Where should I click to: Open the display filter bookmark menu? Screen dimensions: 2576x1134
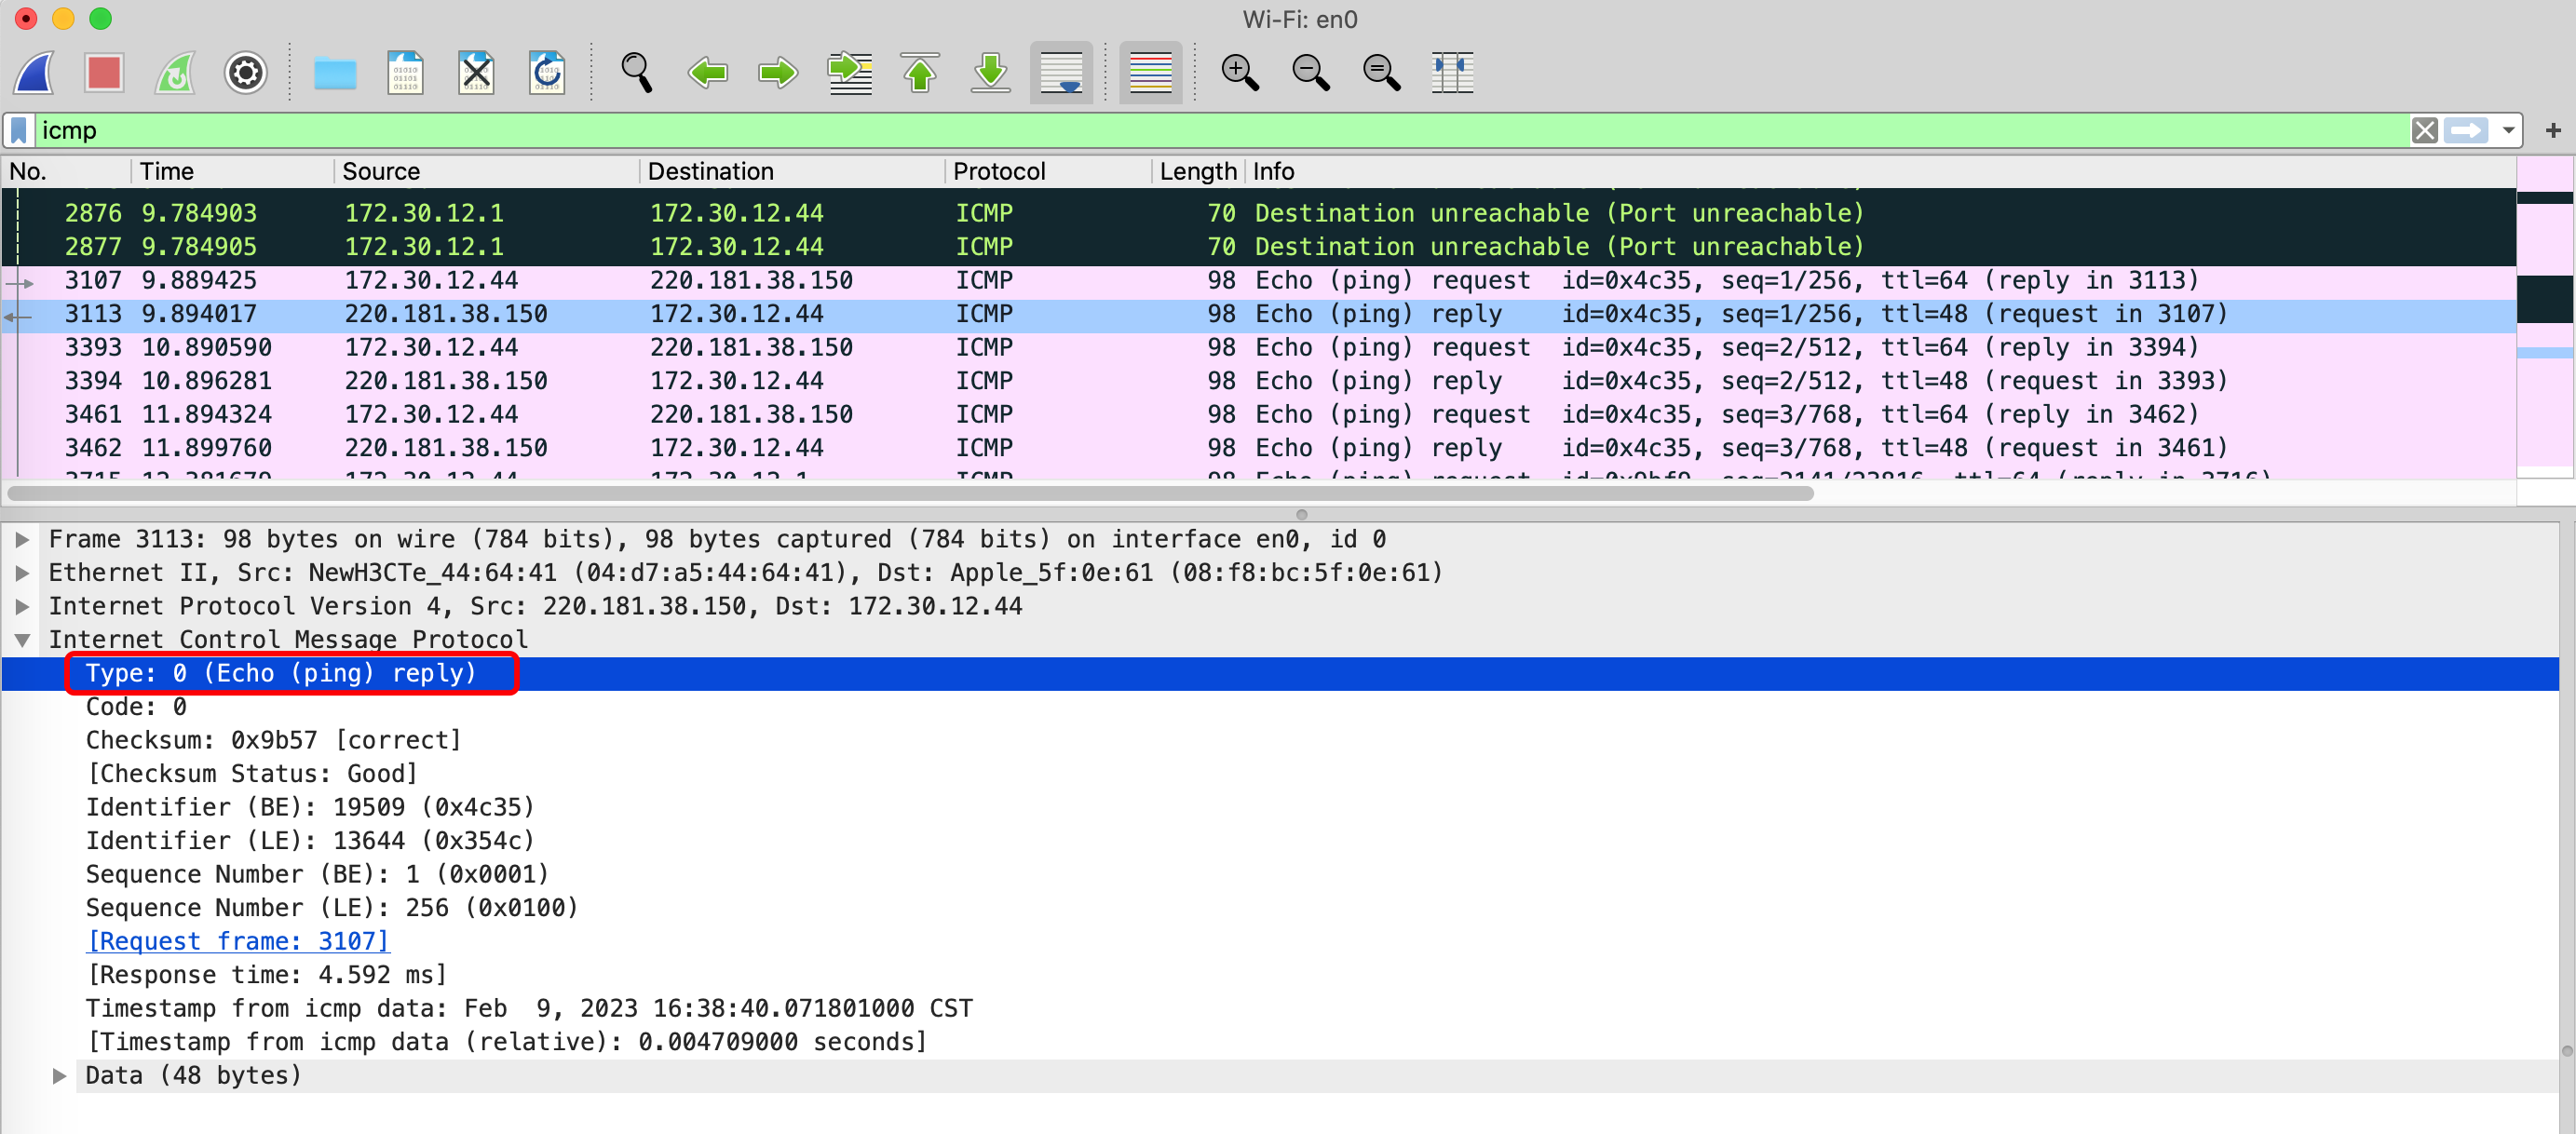click(x=19, y=131)
